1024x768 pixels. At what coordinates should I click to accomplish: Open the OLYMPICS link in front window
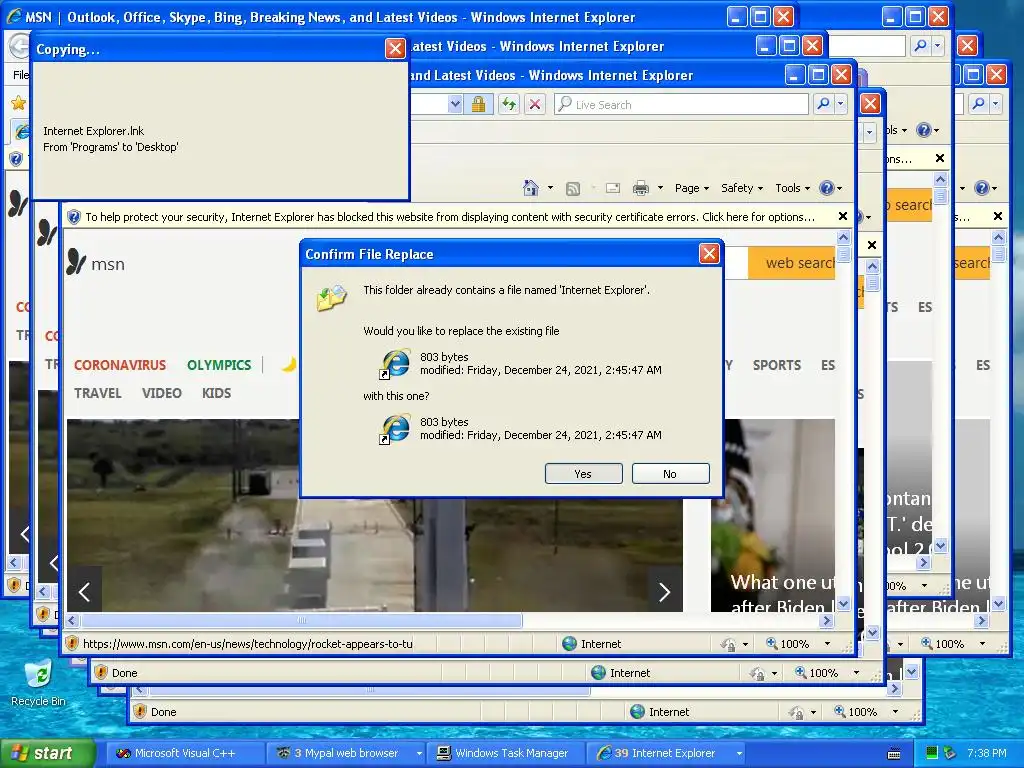coord(219,365)
